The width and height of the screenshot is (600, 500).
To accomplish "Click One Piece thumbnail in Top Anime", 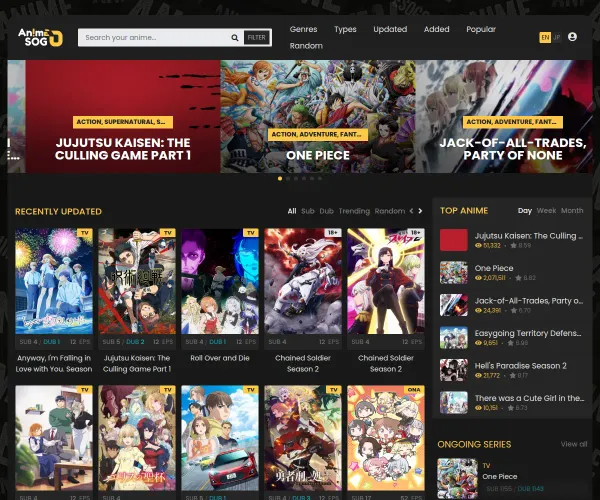I will click(454, 272).
